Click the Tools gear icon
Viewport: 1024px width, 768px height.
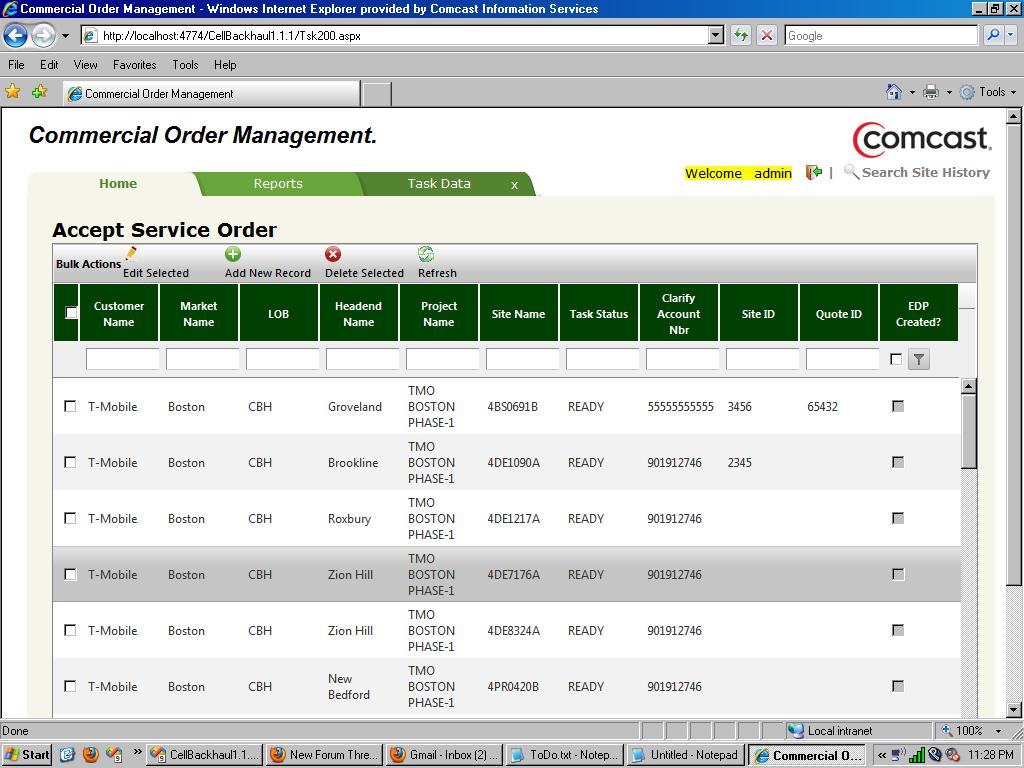point(967,92)
